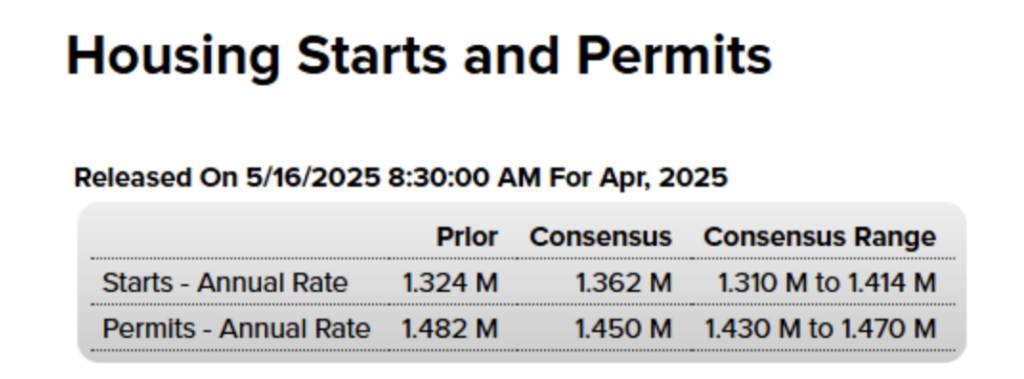Click the word Housing in the title

tap(174, 58)
